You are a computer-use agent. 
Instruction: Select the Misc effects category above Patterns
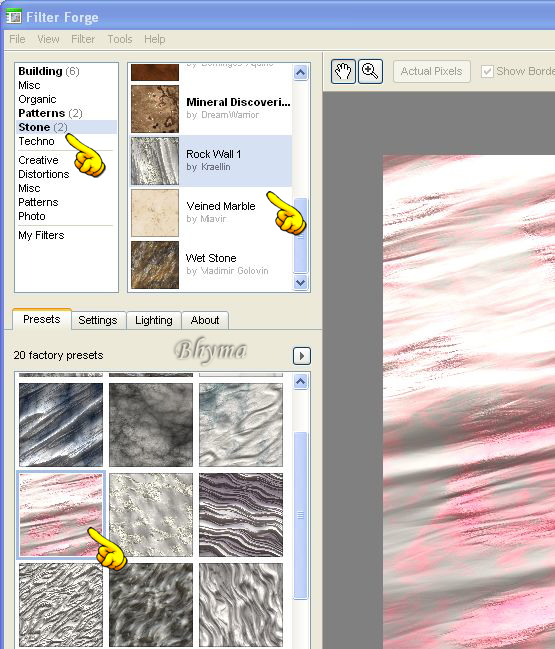(x=29, y=188)
